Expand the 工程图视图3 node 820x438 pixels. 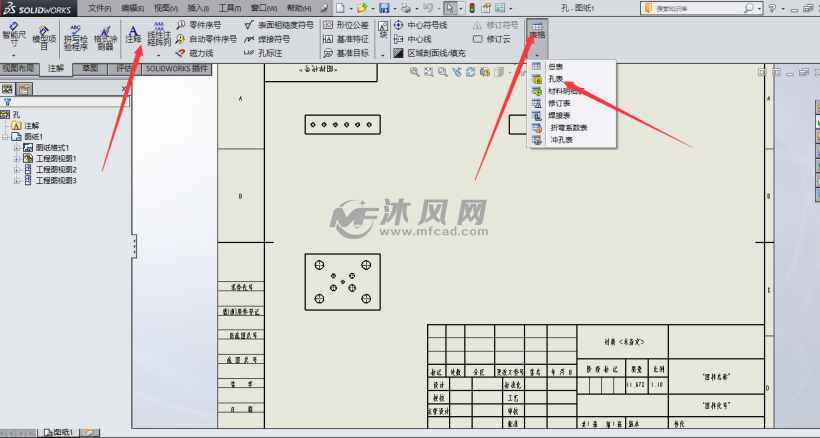[x=17, y=181]
